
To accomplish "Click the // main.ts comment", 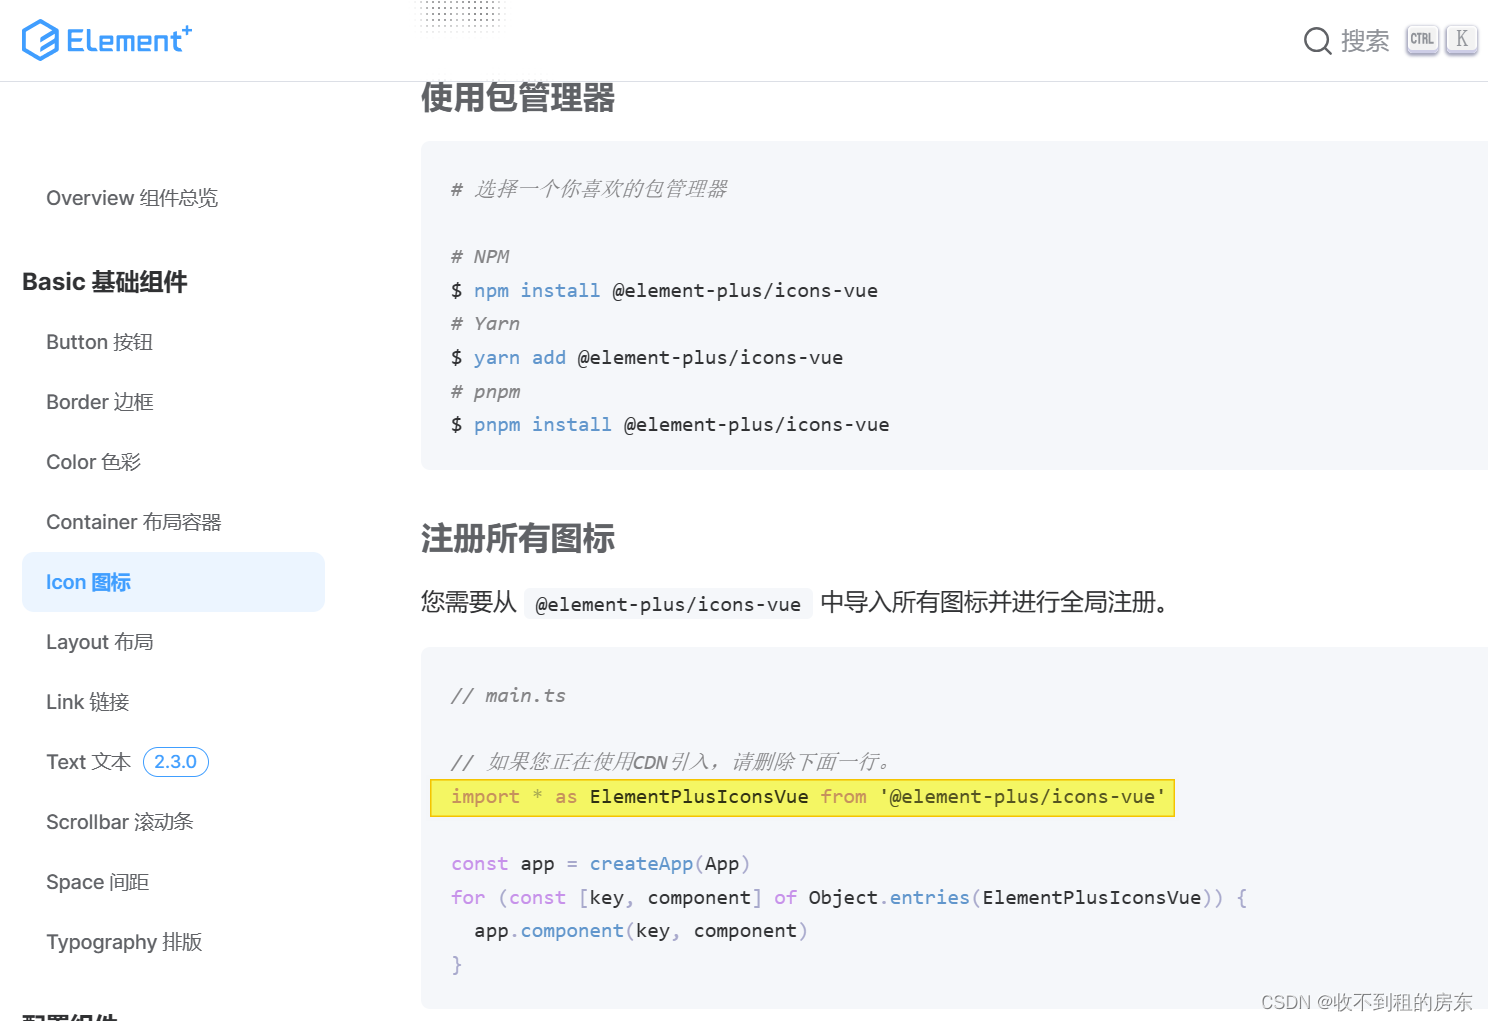I will pos(508,696).
